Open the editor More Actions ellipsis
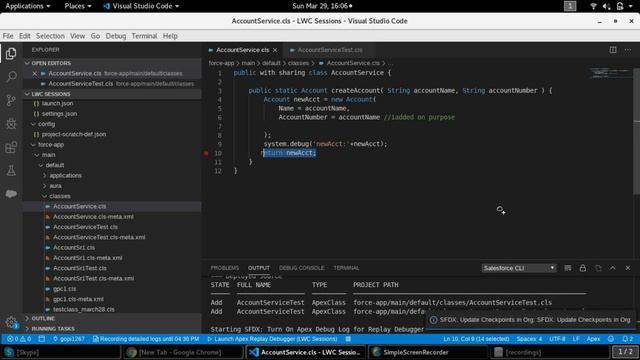 click(628, 50)
